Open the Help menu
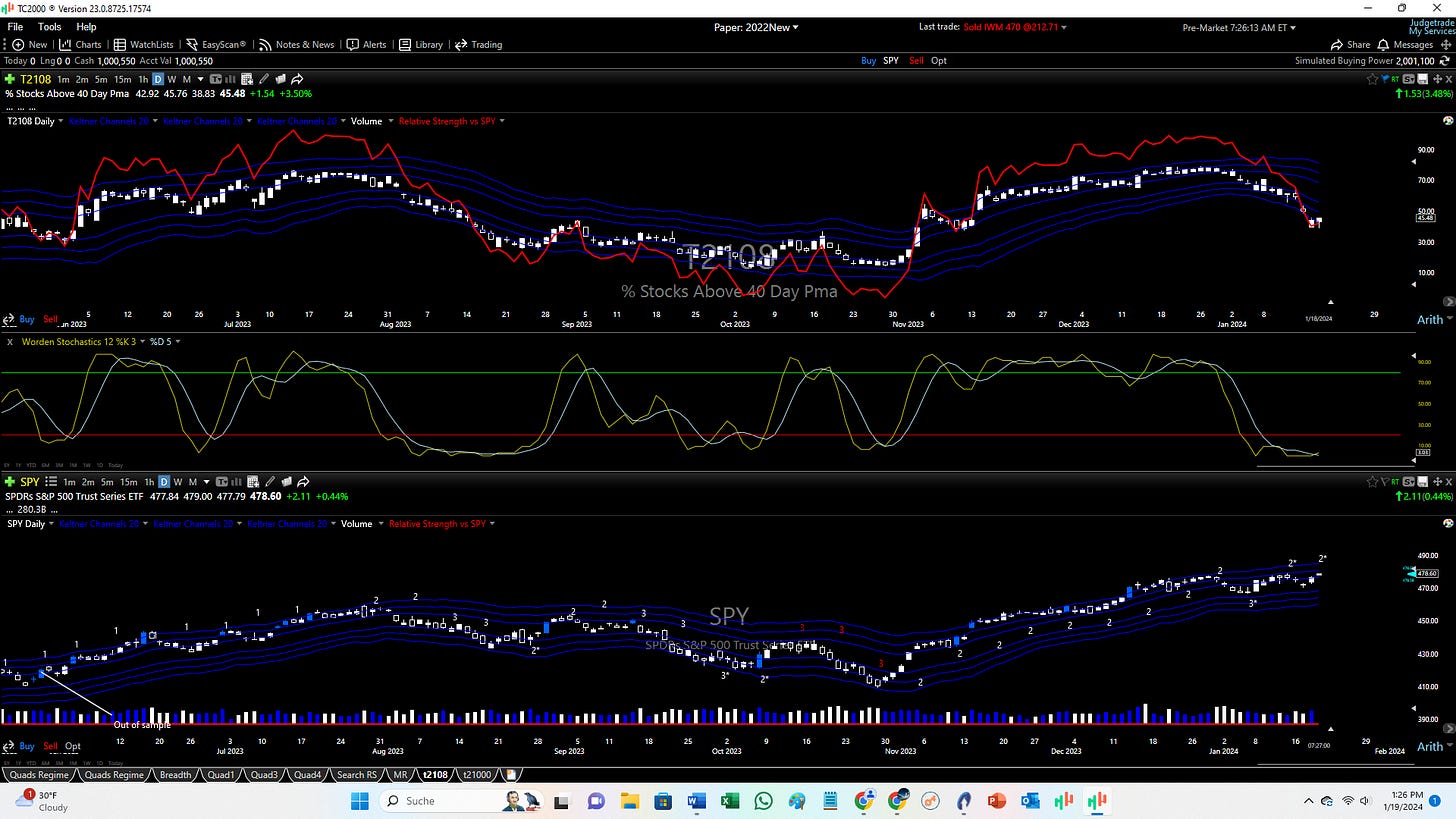This screenshot has width=1456, height=819. [x=86, y=27]
